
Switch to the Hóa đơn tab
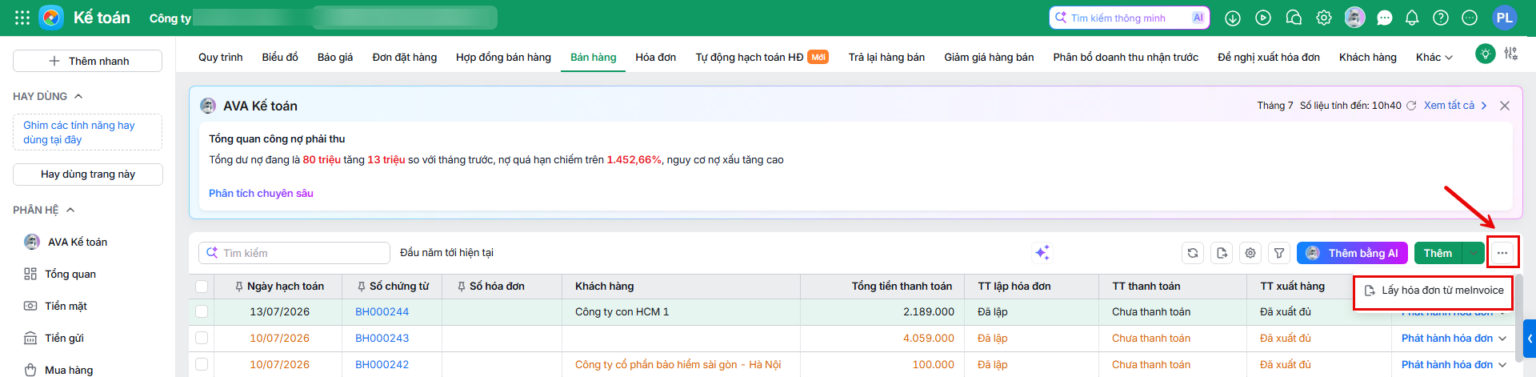coord(655,57)
